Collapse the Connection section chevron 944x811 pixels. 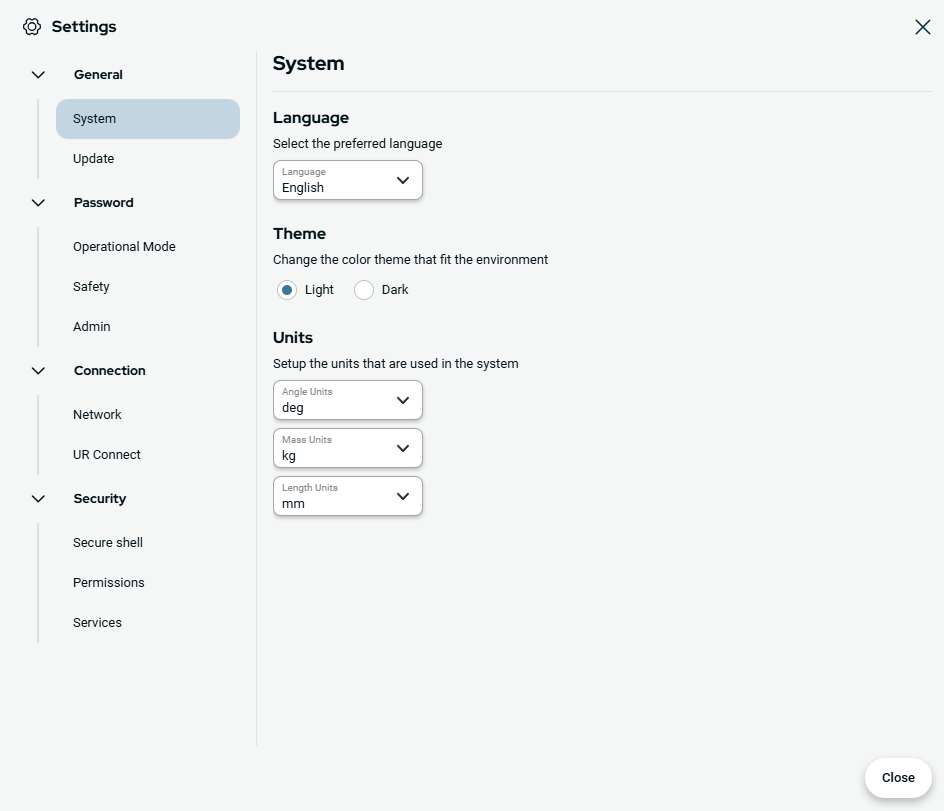click(39, 371)
